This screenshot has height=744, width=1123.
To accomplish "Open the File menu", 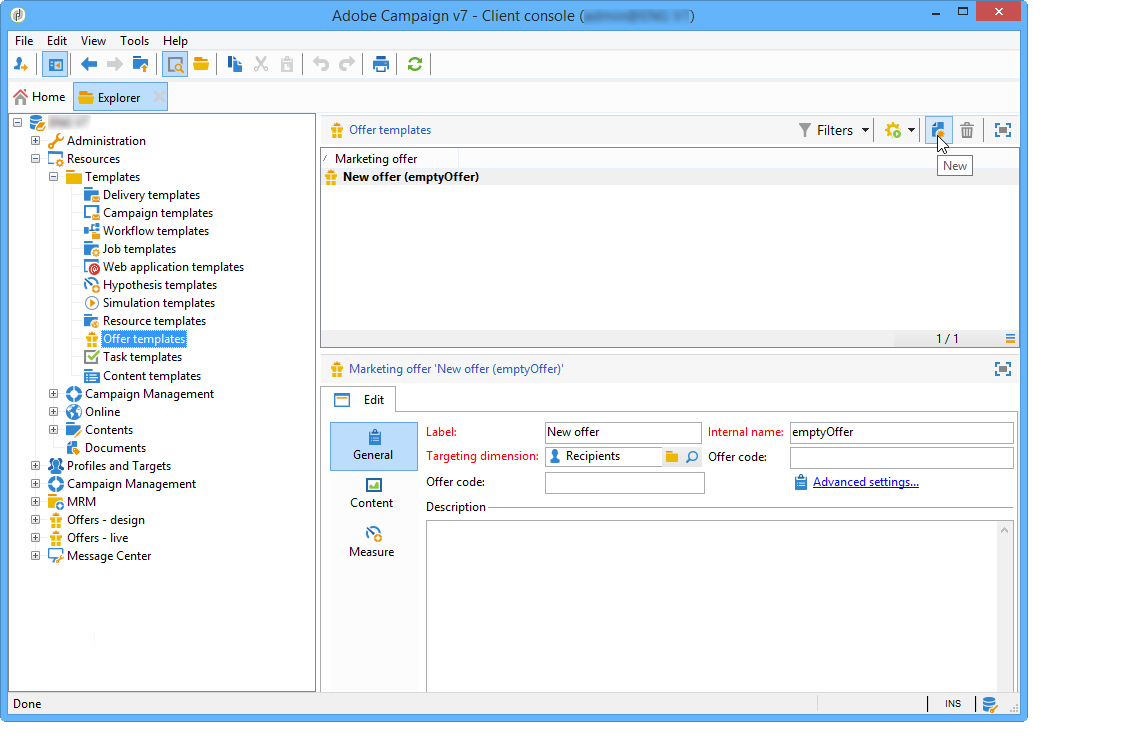I will coord(24,41).
